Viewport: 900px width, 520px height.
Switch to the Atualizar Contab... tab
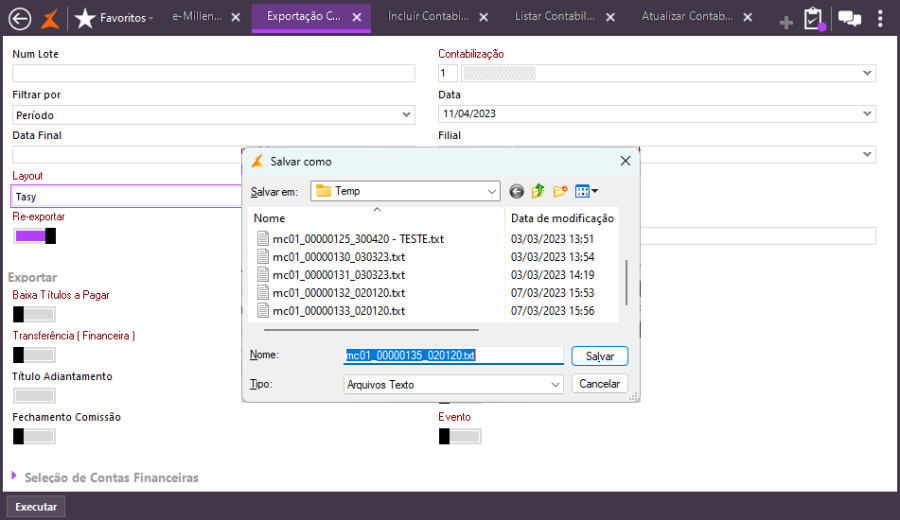click(x=687, y=17)
